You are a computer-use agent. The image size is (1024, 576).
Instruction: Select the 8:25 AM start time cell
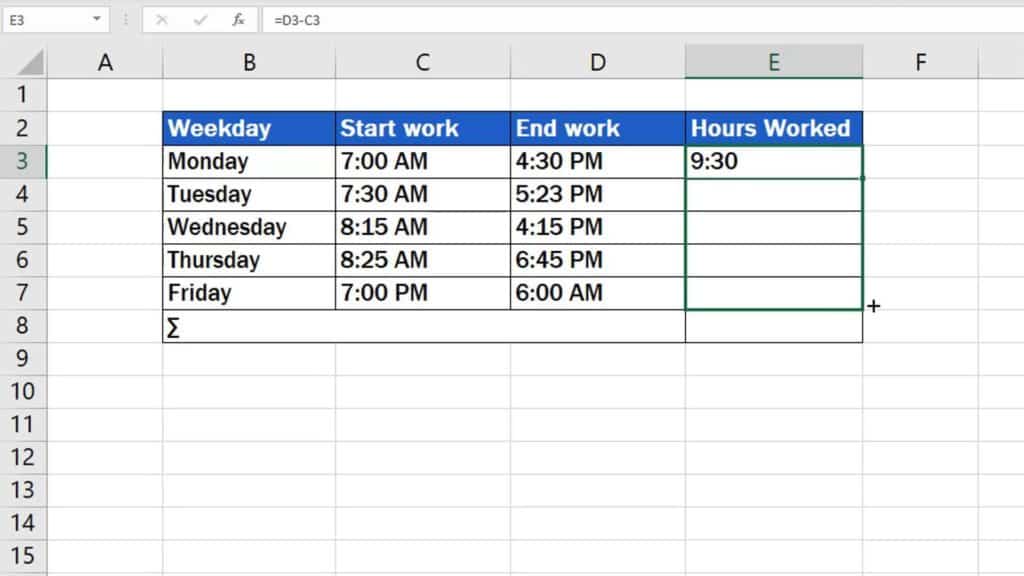[422, 260]
